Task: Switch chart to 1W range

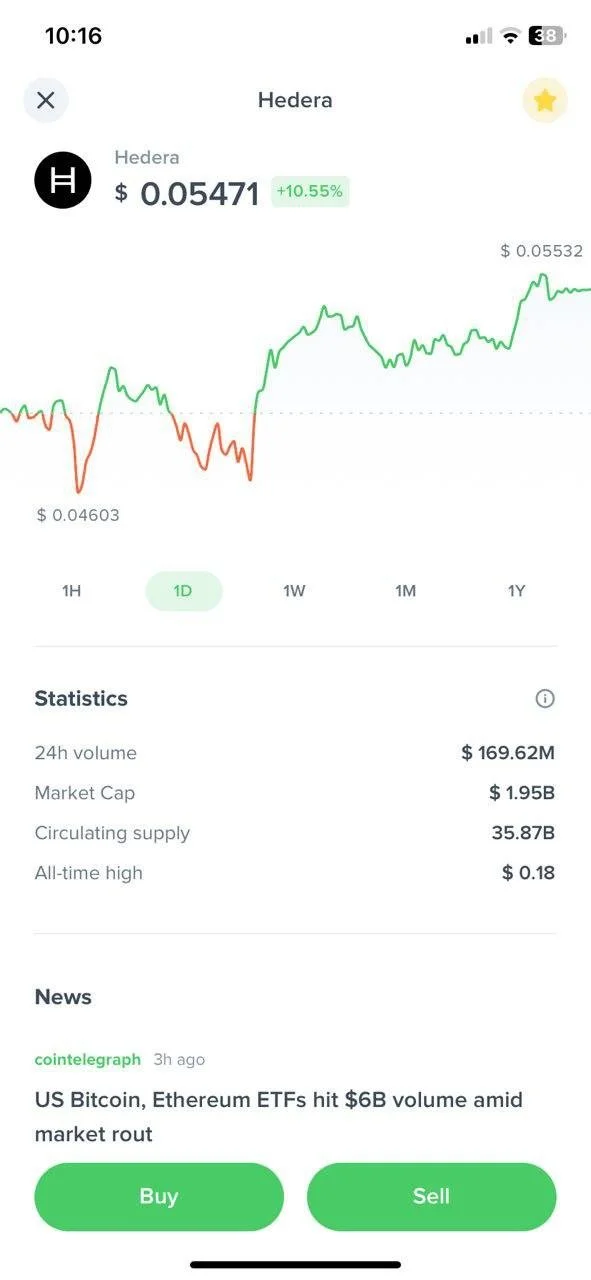Action: [294, 591]
